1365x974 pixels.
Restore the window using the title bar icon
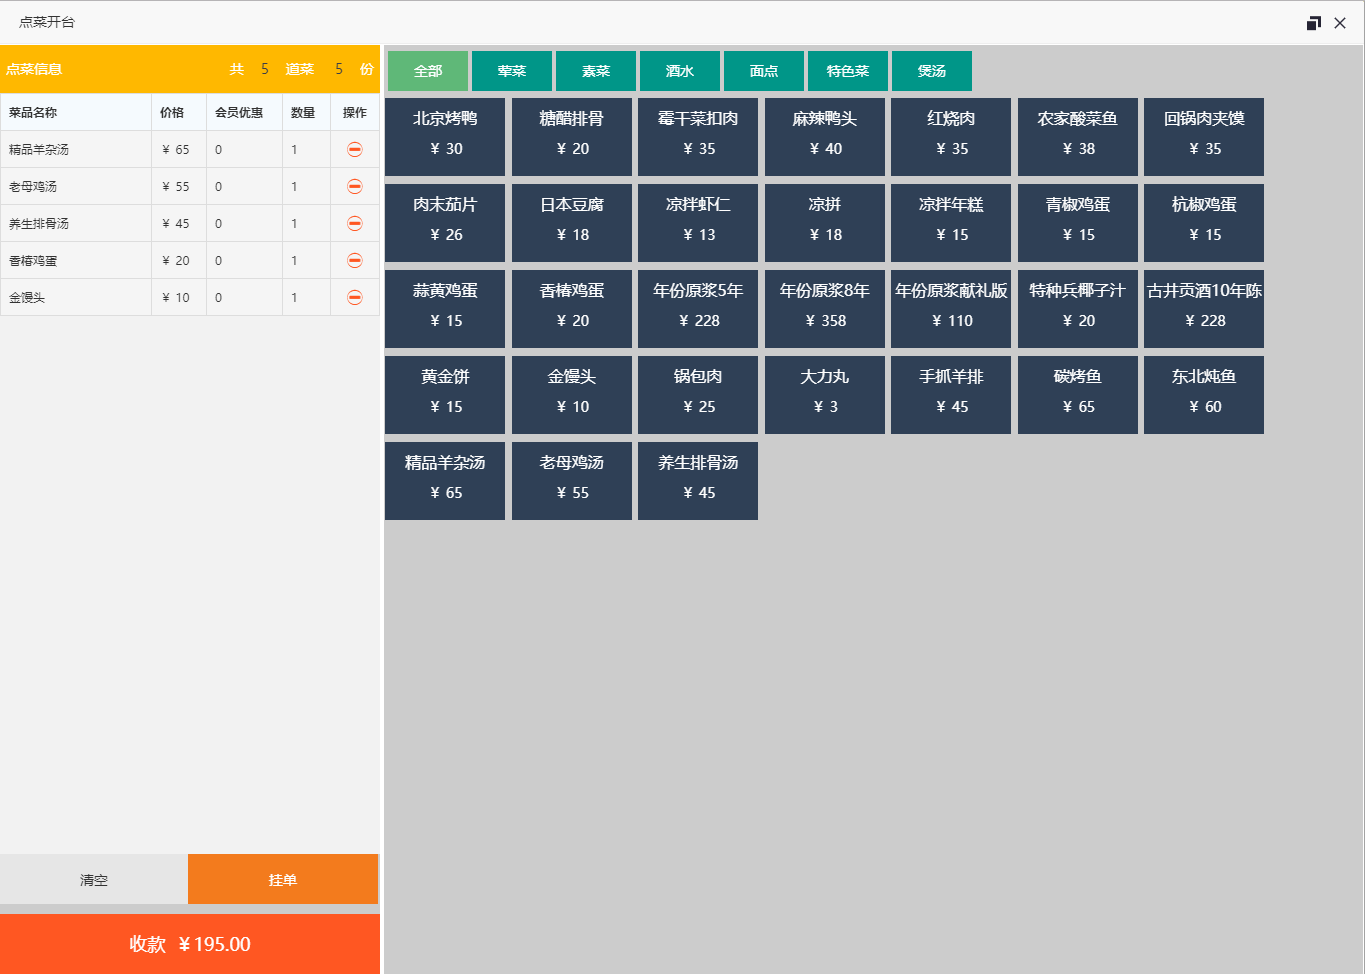[1313, 23]
